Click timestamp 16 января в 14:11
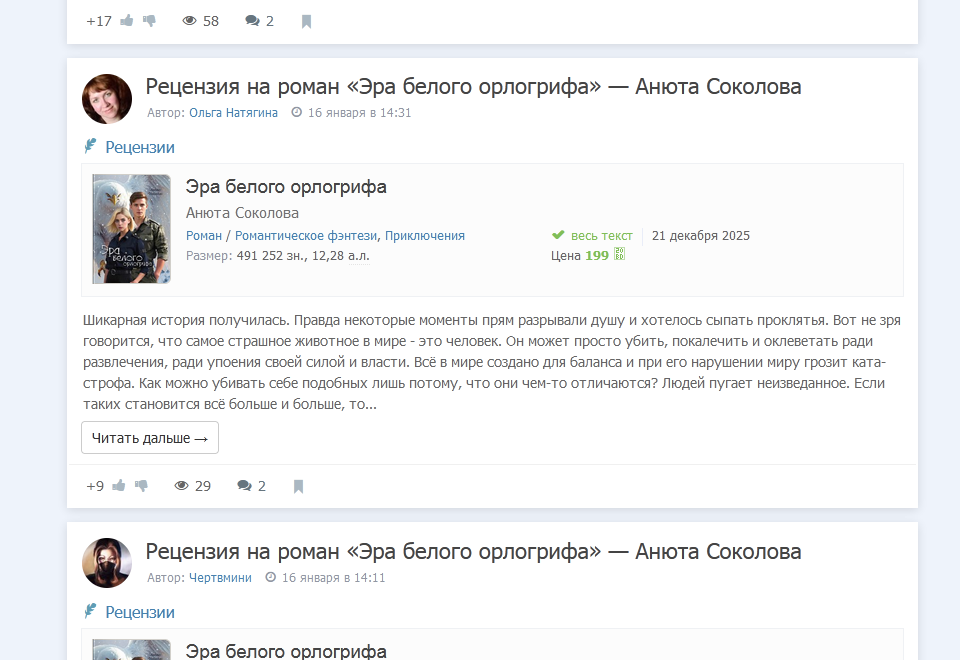The height and width of the screenshot is (660, 960). click(x=334, y=577)
